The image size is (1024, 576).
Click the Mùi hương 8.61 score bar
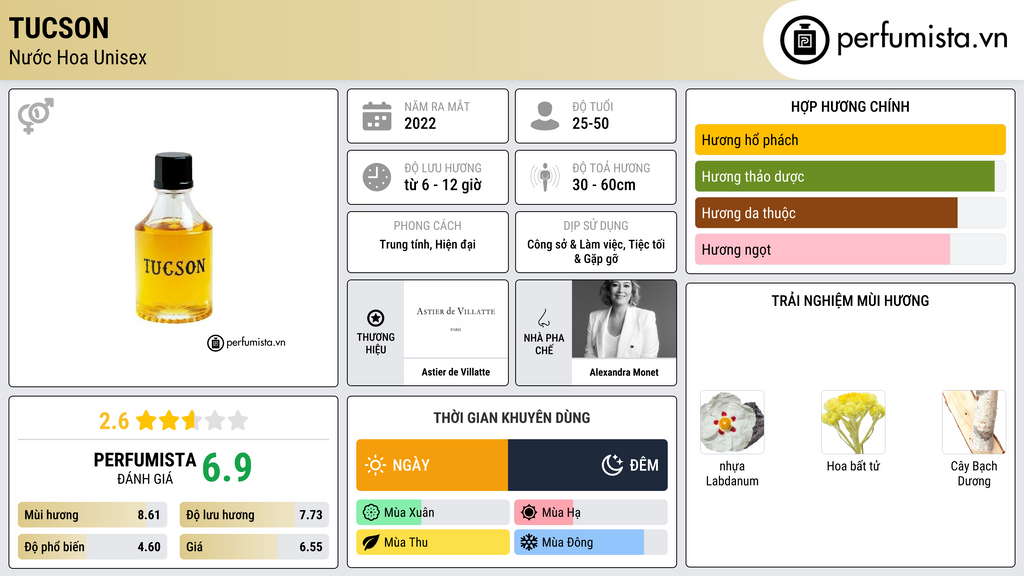[x=93, y=515]
